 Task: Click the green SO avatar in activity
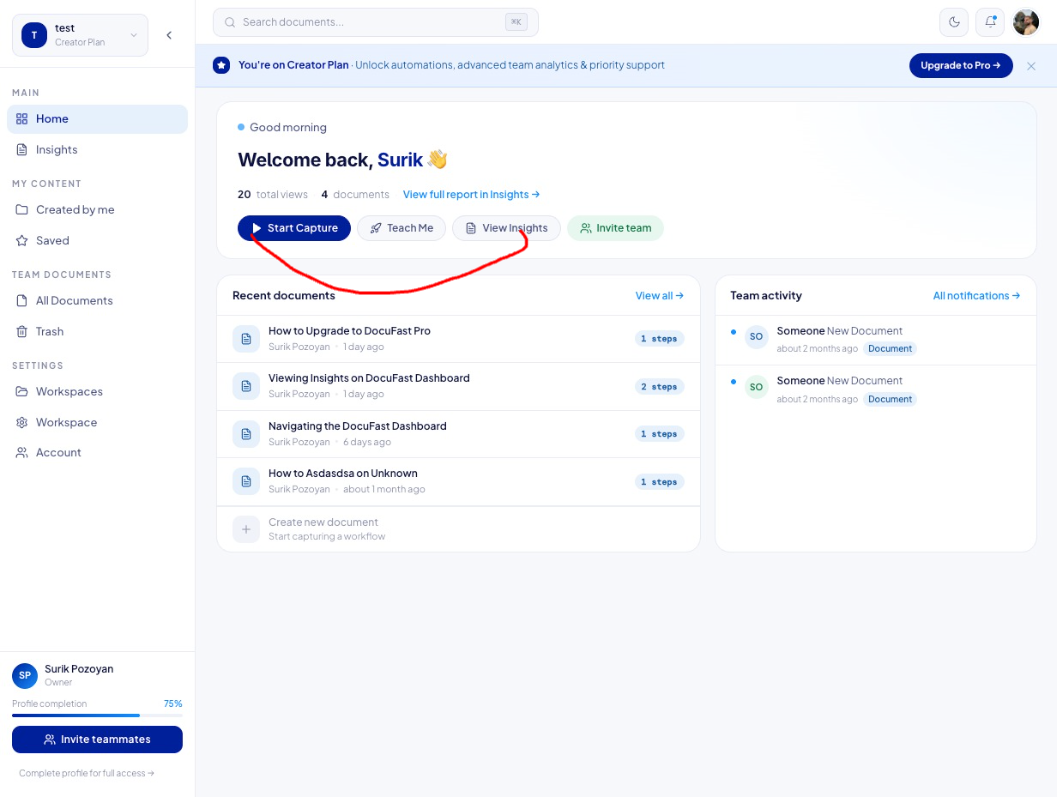pos(756,387)
